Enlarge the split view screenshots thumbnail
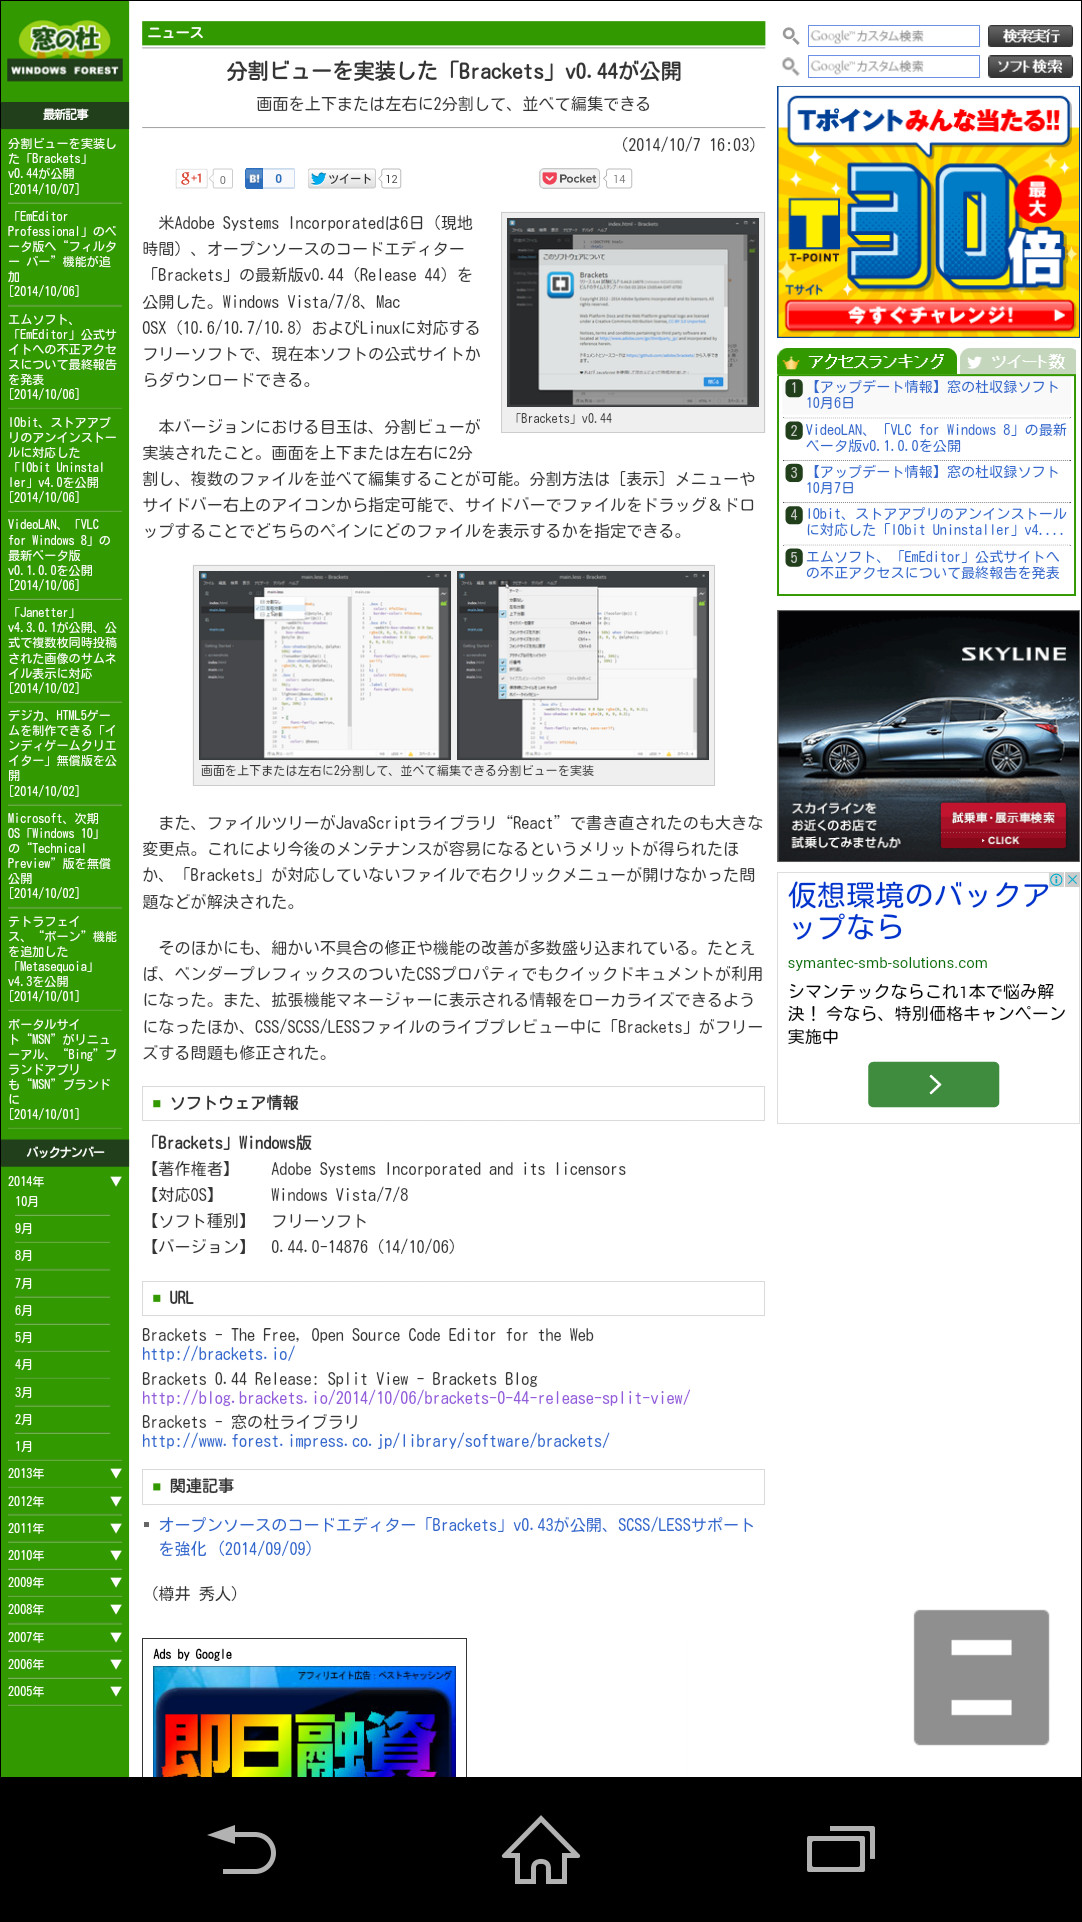The height and width of the screenshot is (1922, 1082). (x=454, y=665)
